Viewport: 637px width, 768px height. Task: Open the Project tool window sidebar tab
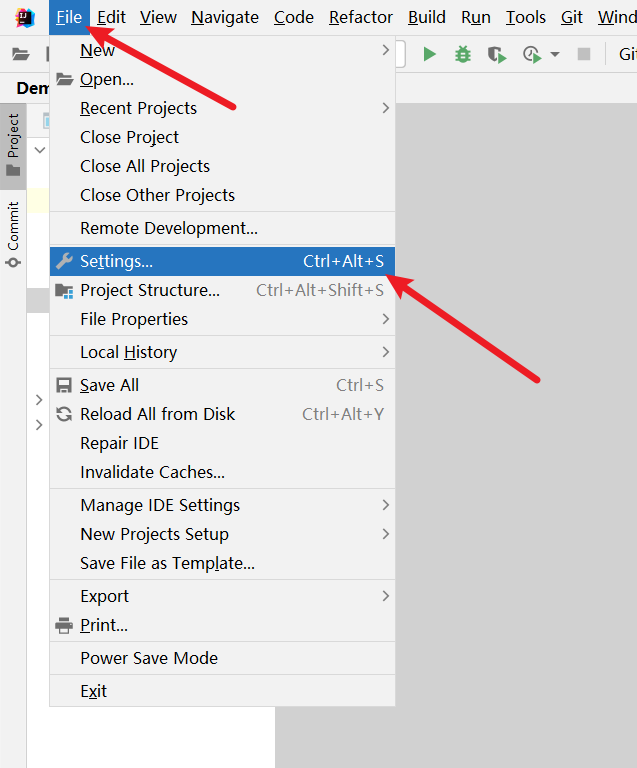[13, 145]
